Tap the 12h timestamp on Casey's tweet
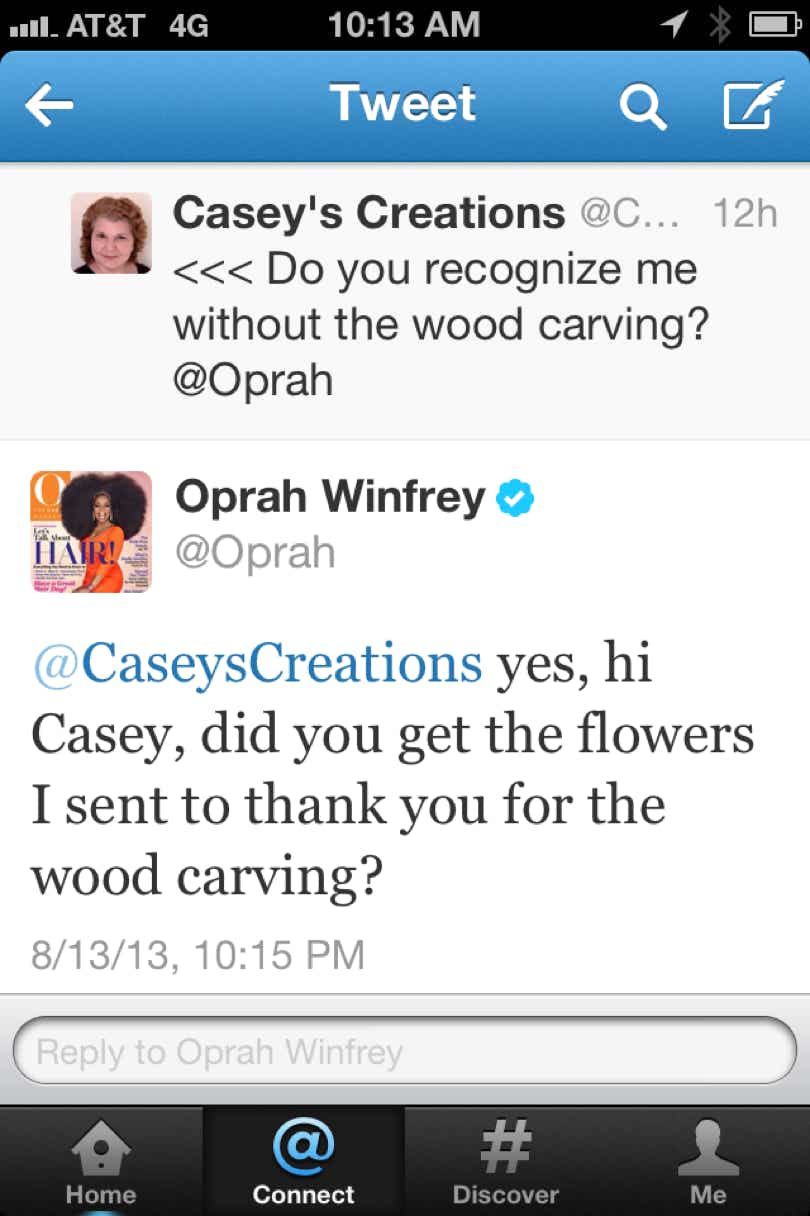810x1216 pixels. point(744,211)
